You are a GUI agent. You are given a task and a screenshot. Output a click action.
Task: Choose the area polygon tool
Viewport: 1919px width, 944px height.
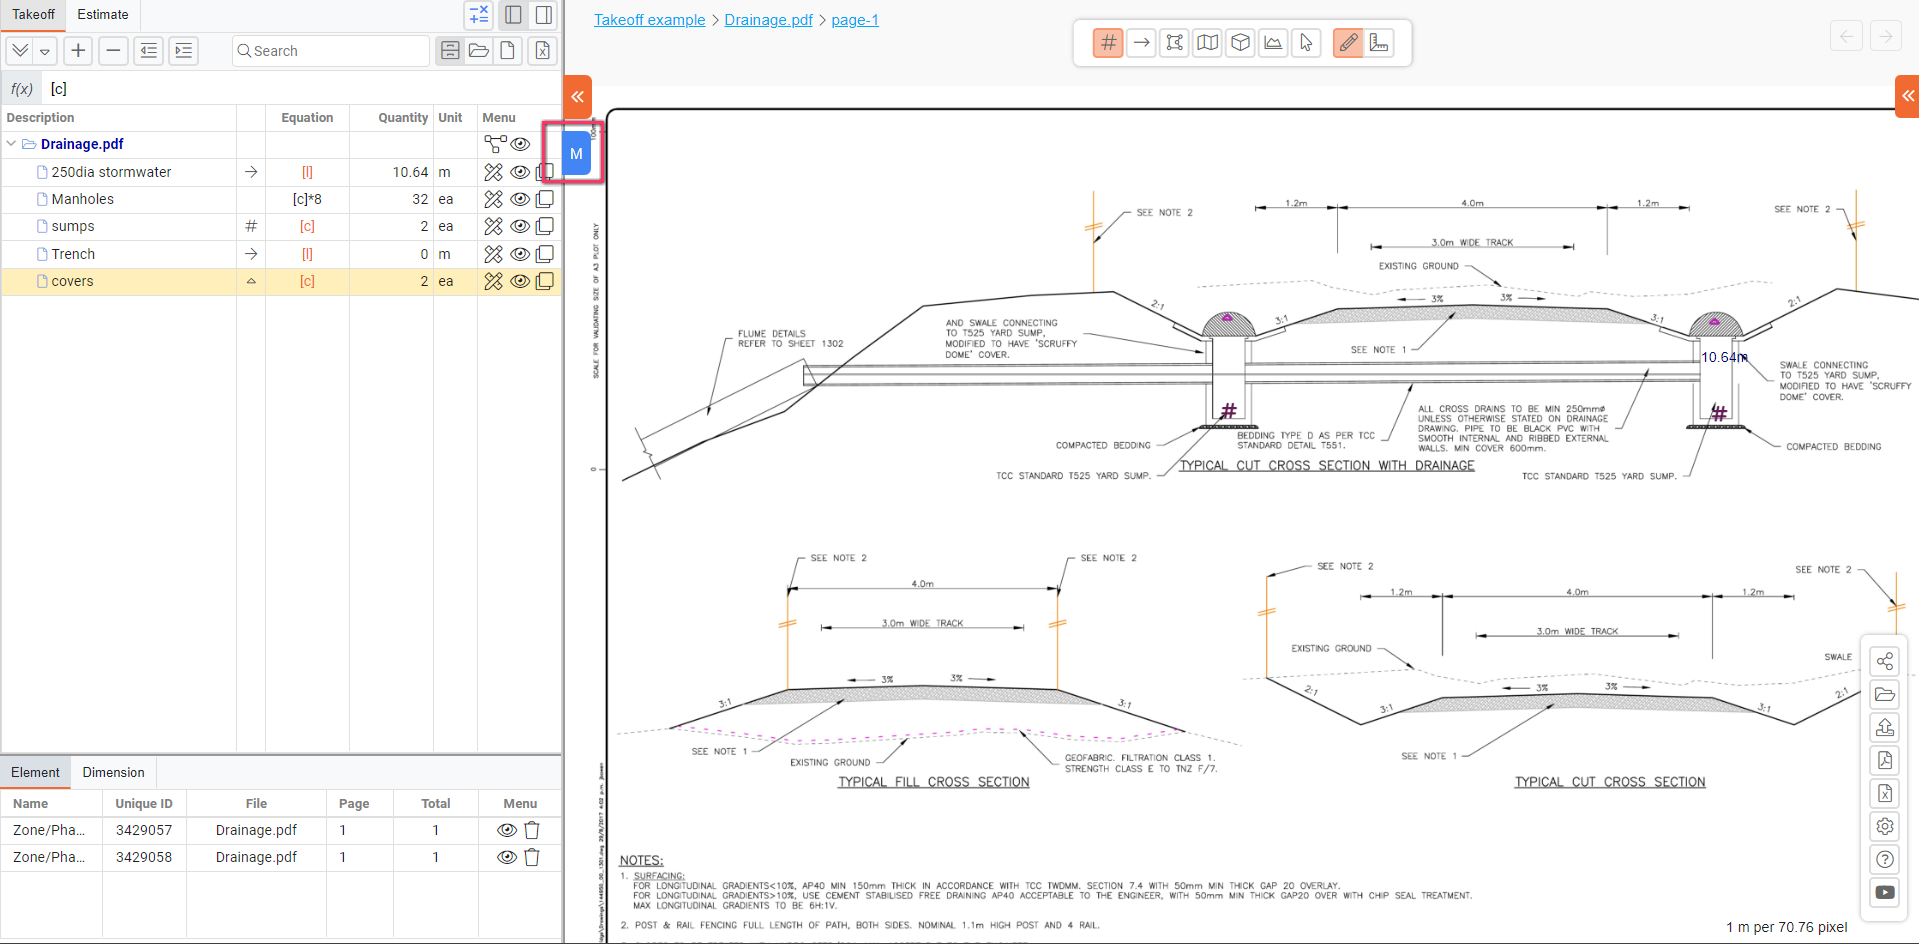point(1174,42)
